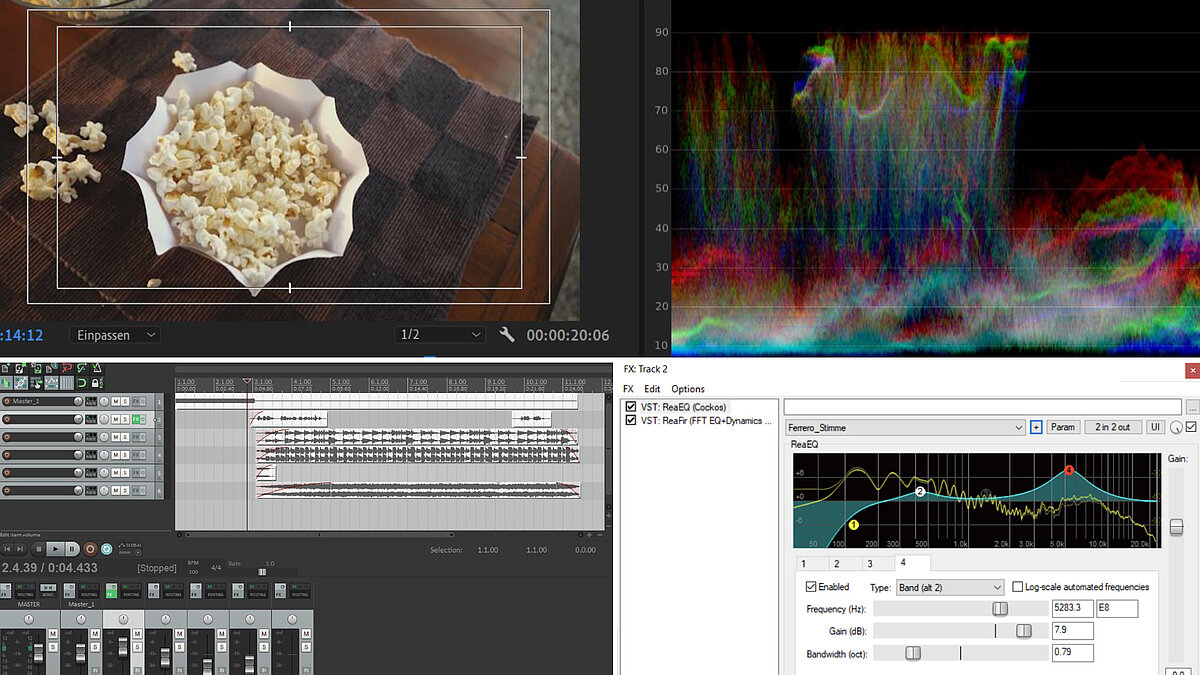1200x675 pixels.
Task: Toggle the snap magnet toolbar icon
Action: coord(82,383)
